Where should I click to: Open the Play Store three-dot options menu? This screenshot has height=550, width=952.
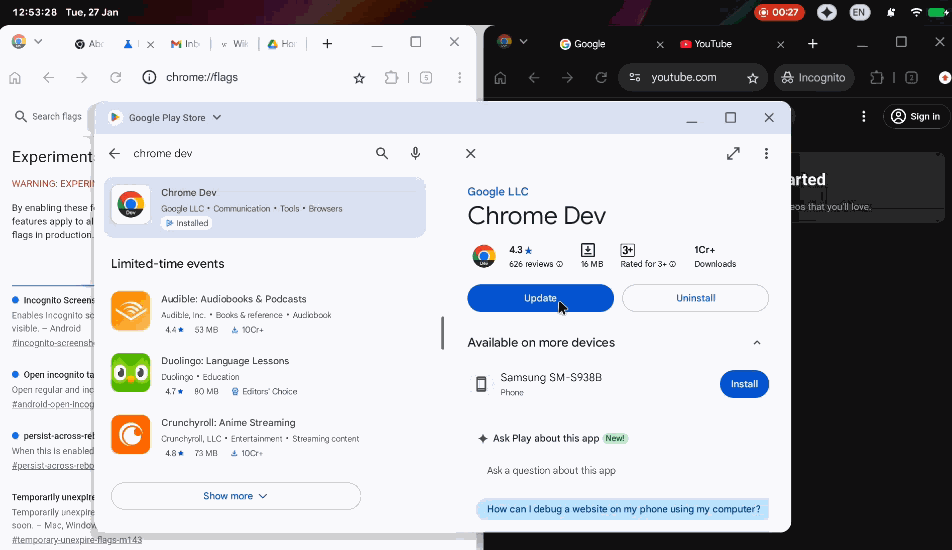[766, 154]
